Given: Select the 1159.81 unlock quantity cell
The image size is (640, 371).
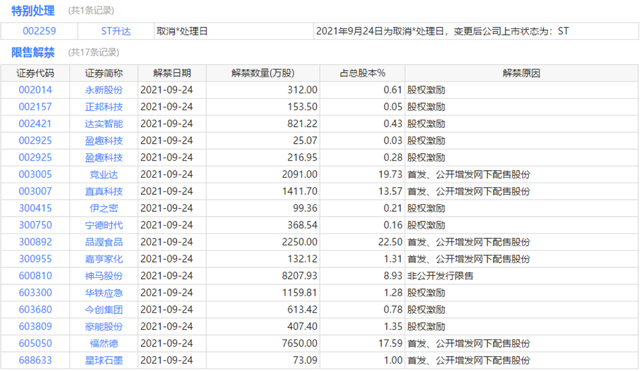Looking at the screenshot, I should [263, 293].
